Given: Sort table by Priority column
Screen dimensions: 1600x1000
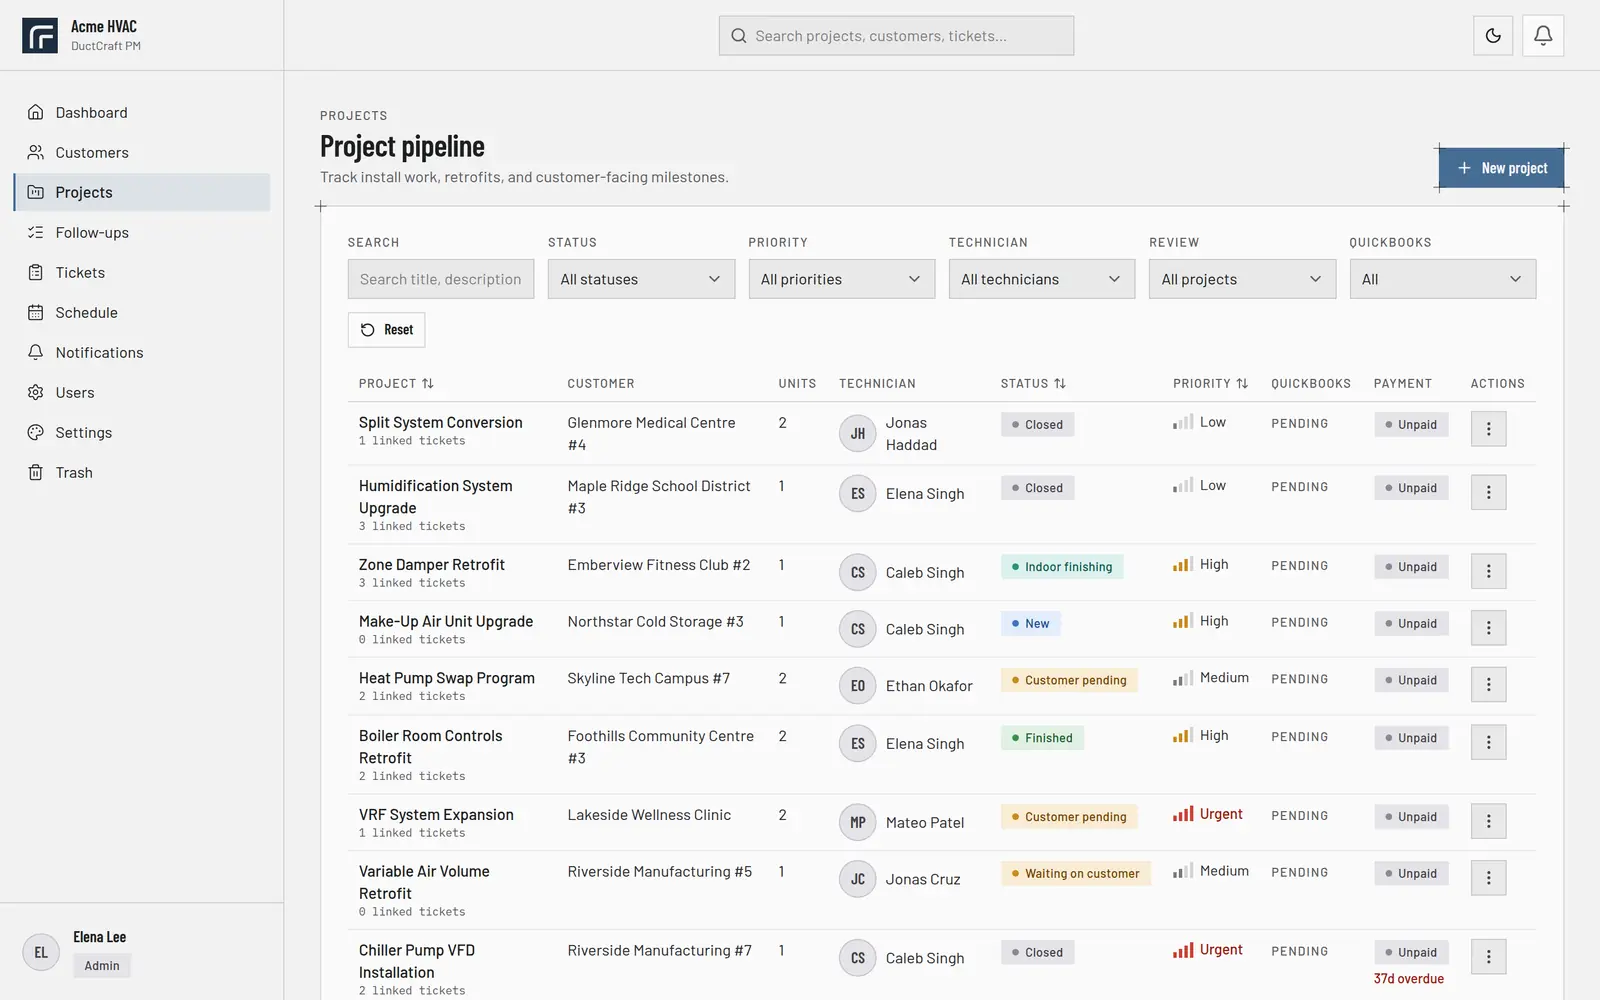Looking at the screenshot, I should 1210,384.
